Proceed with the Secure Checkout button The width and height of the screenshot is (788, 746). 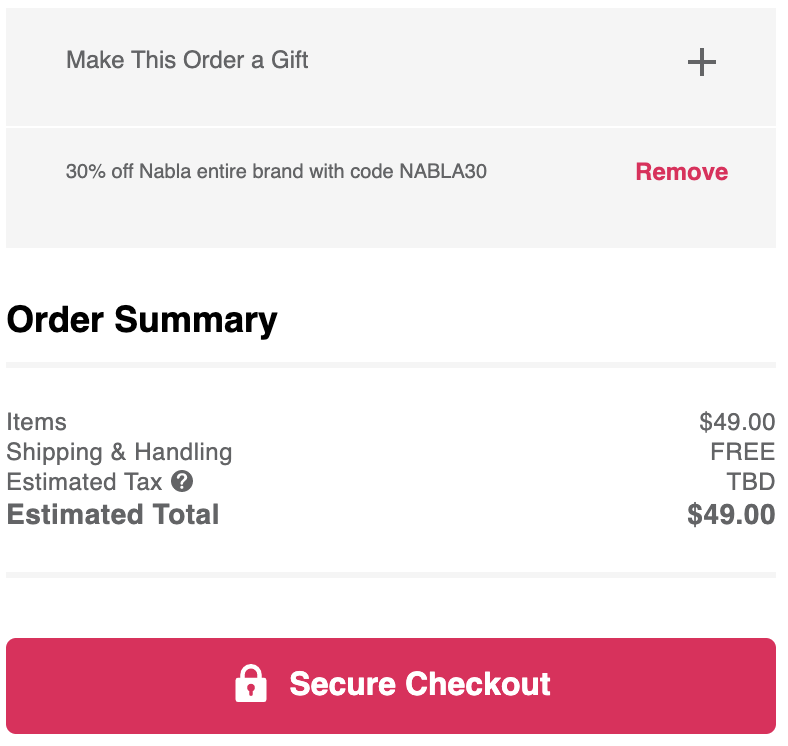coord(390,686)
